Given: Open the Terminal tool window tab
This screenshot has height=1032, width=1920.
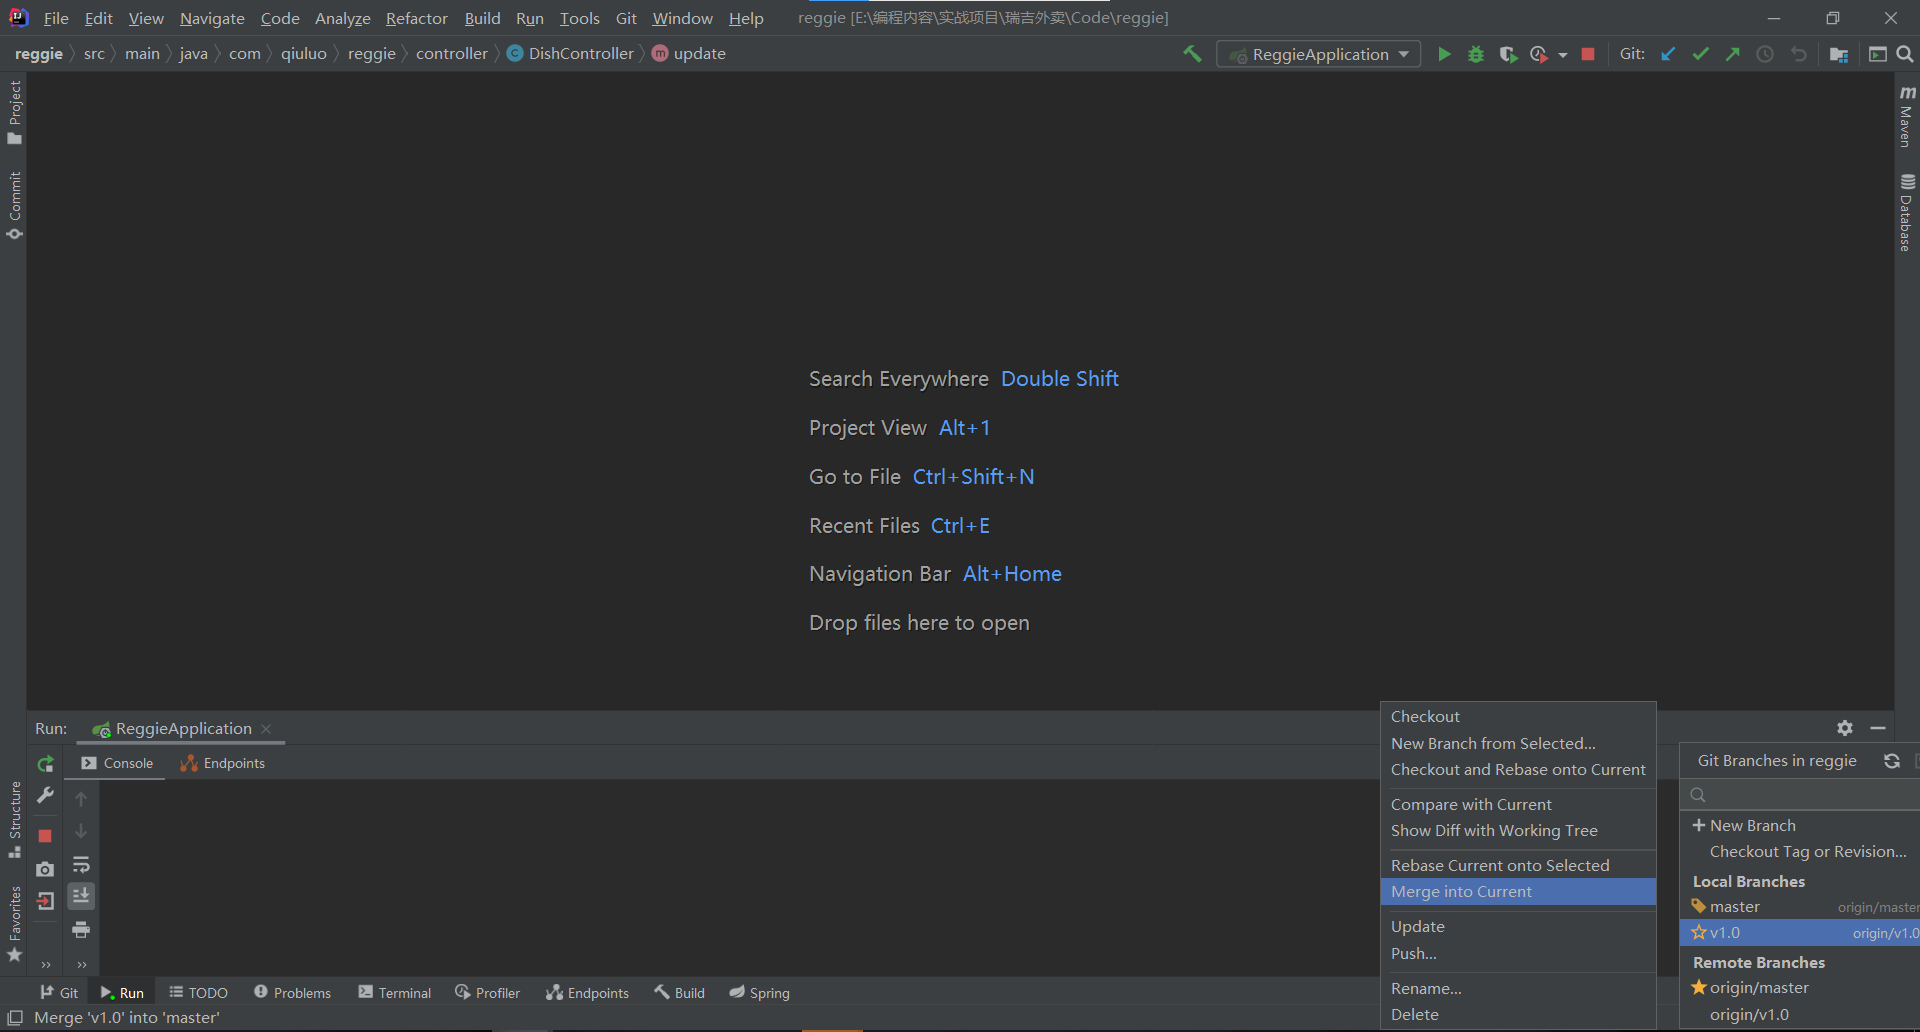Looking at the screenshot, I should pyautogui.click(x=395, y=993).
